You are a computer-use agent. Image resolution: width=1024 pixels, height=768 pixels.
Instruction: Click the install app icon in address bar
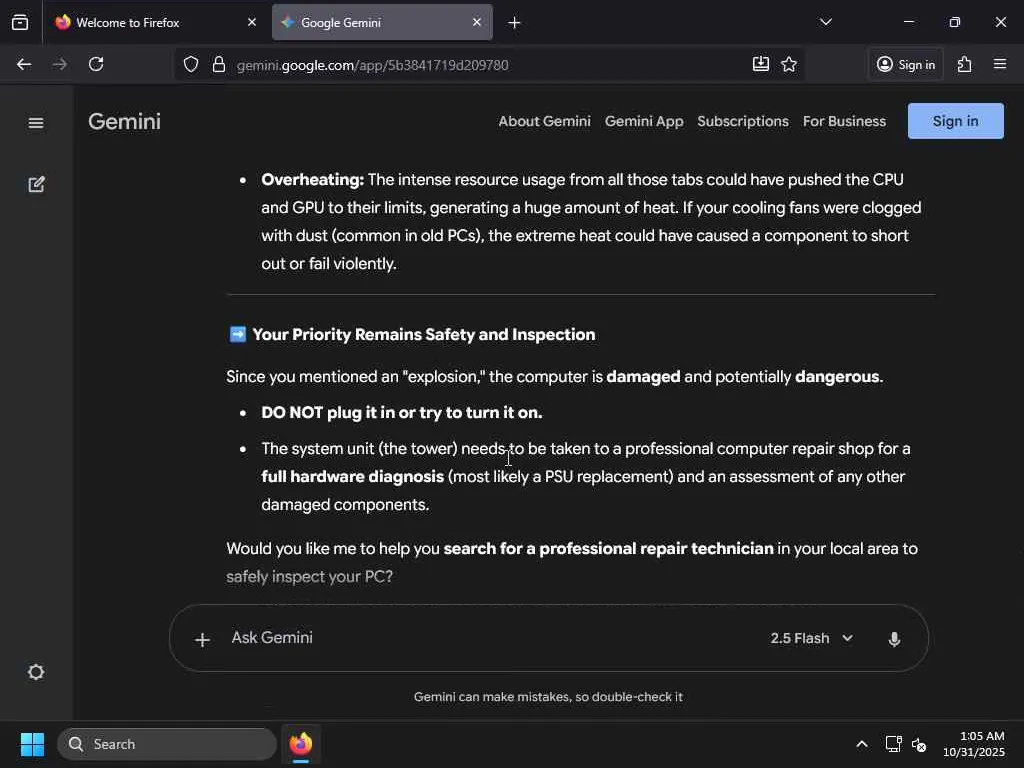(761, 64)
